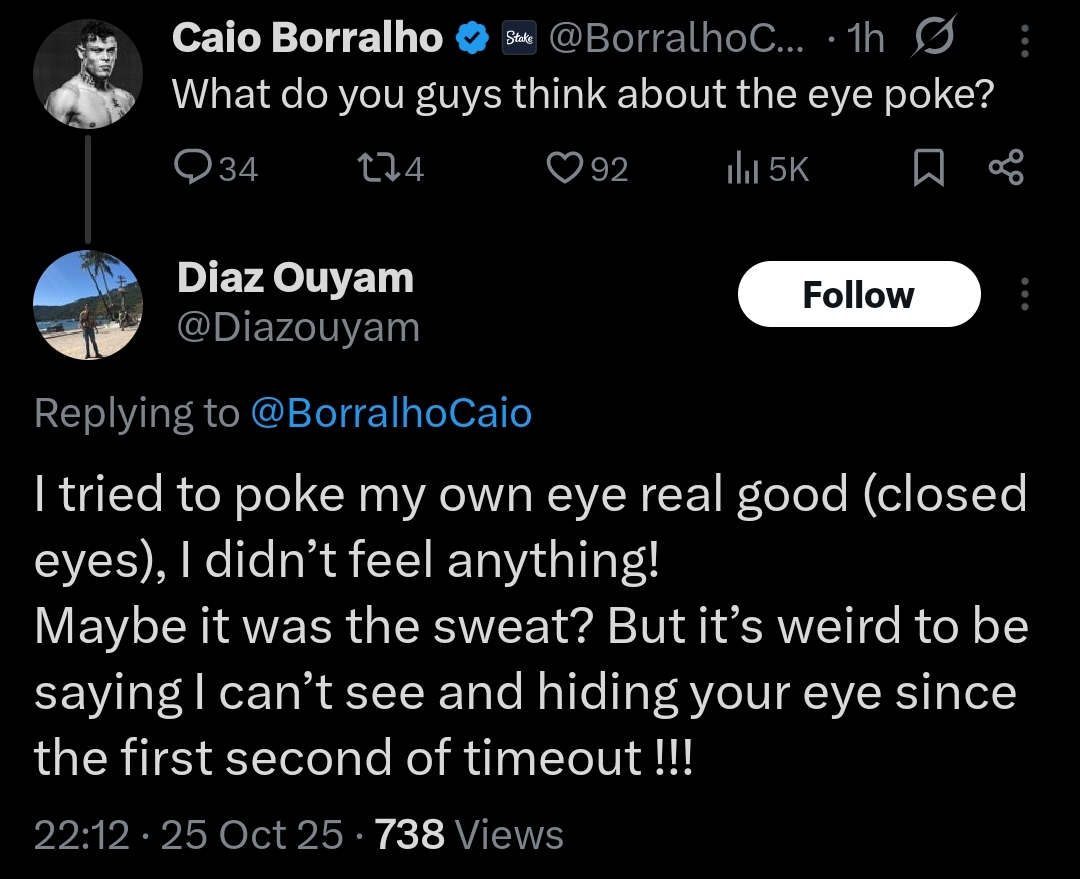Visit the @Diazouyam handle
1080x879 pixels.
(x=298, y=327)
